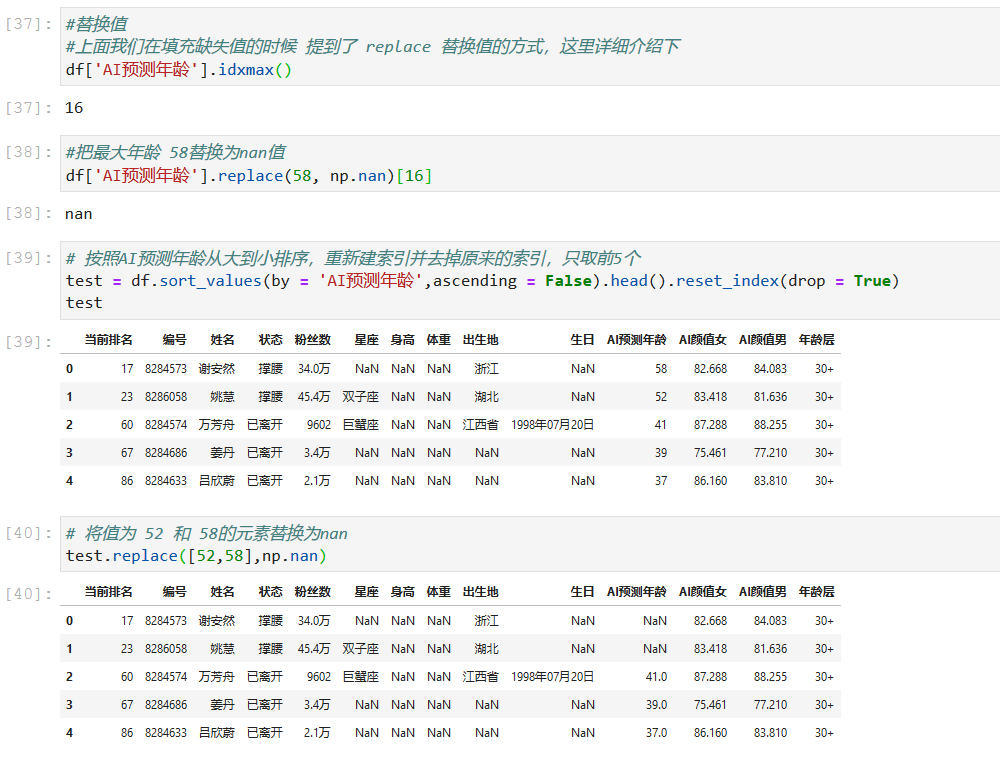This screenshot has width=1000, height=765.
Task: Click the 年龄层 value 30+ in row 0
Action: click(x=823, y=620)
